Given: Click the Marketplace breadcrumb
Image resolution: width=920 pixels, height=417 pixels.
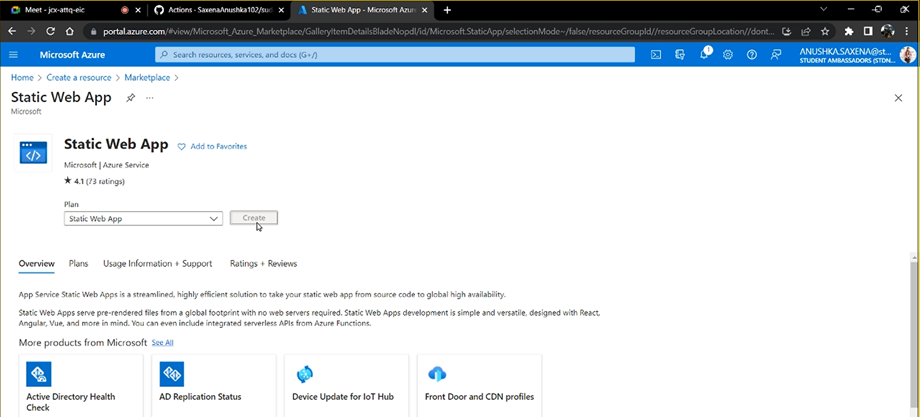Looking at the screenshot, I should (147, 77).
